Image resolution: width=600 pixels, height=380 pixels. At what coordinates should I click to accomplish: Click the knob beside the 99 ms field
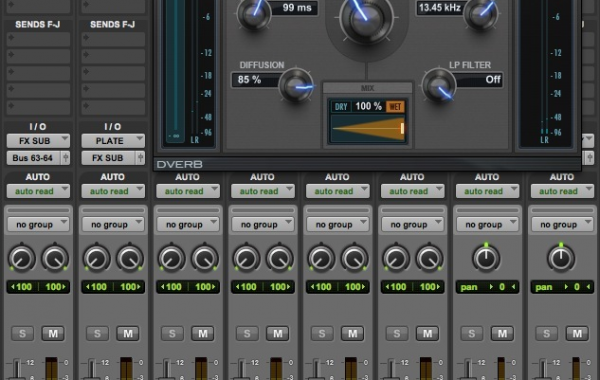(253, 13)
